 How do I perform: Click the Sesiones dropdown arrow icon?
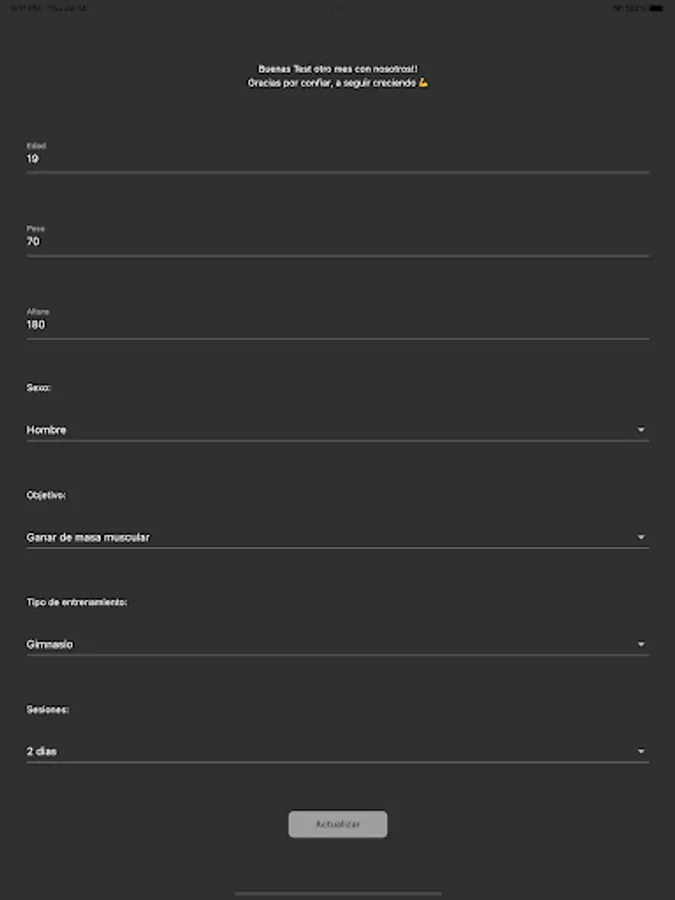coord(641,751)
